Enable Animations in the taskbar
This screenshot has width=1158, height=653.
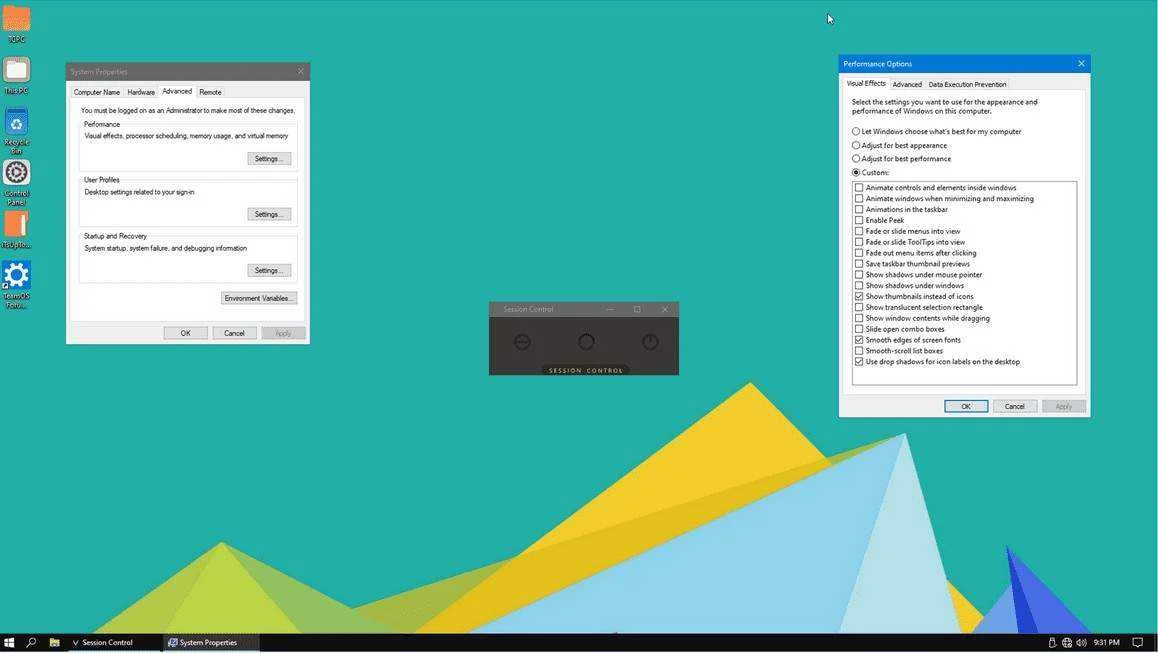[x=859, y=209]
